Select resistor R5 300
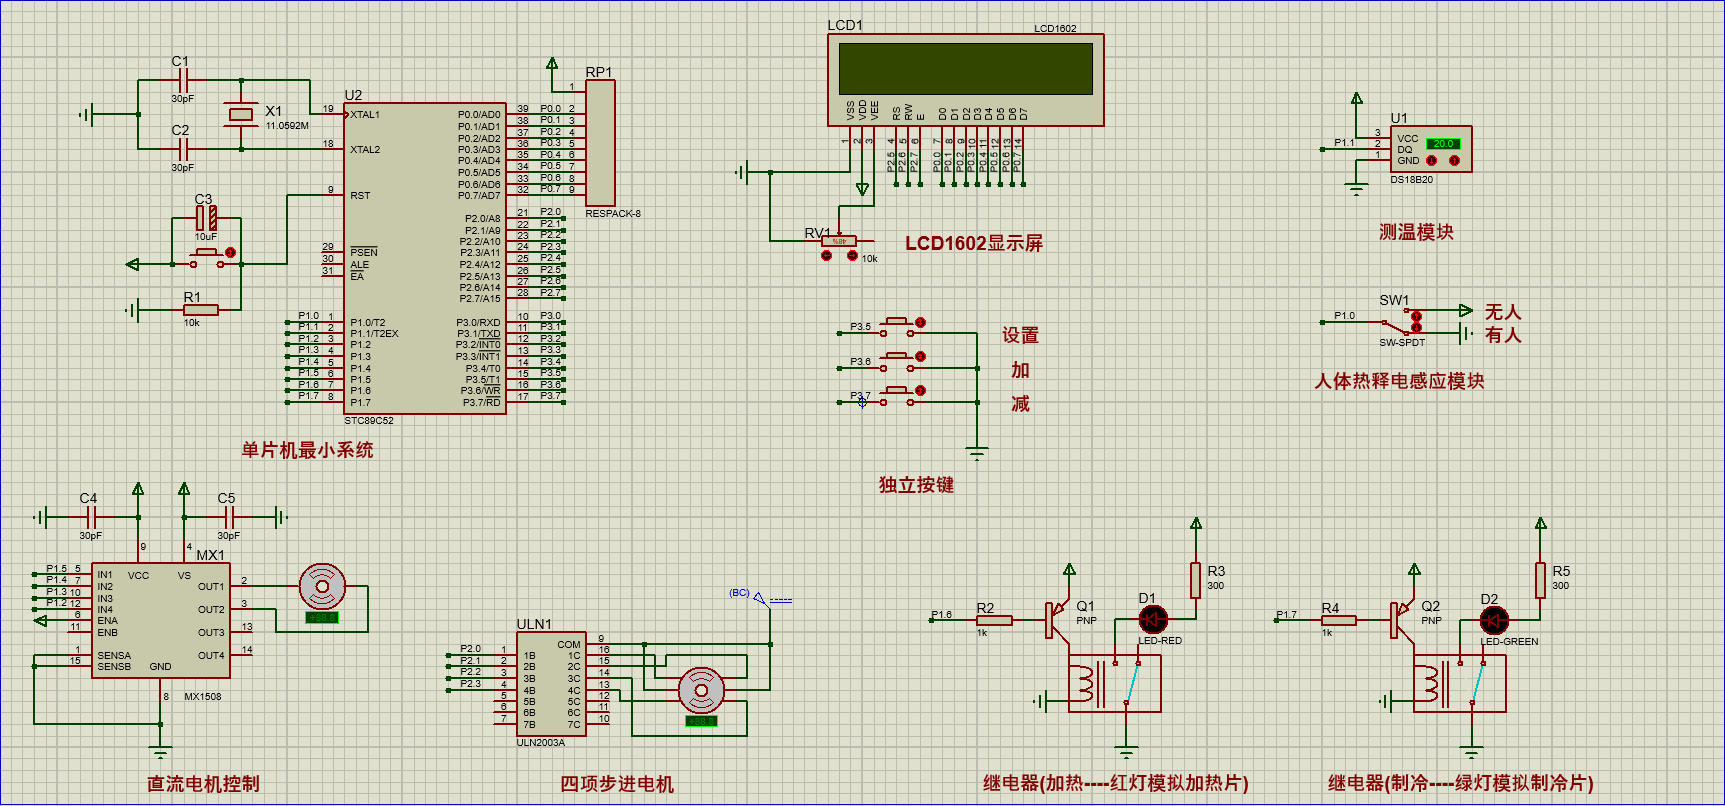This screenshot has height=806, width=1725. [1540, 580]
